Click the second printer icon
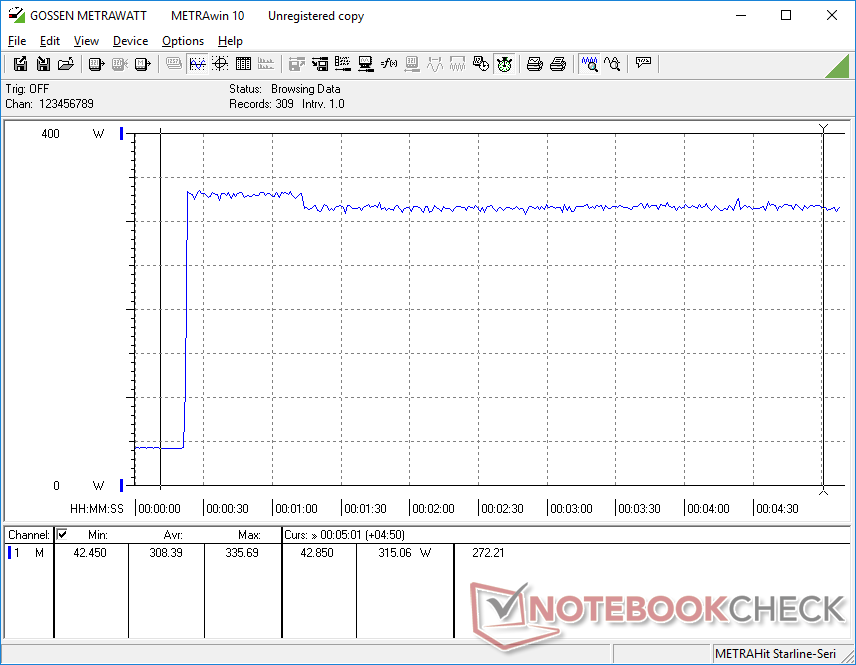The width and height of the screenshot is (856, 665). 557,64
